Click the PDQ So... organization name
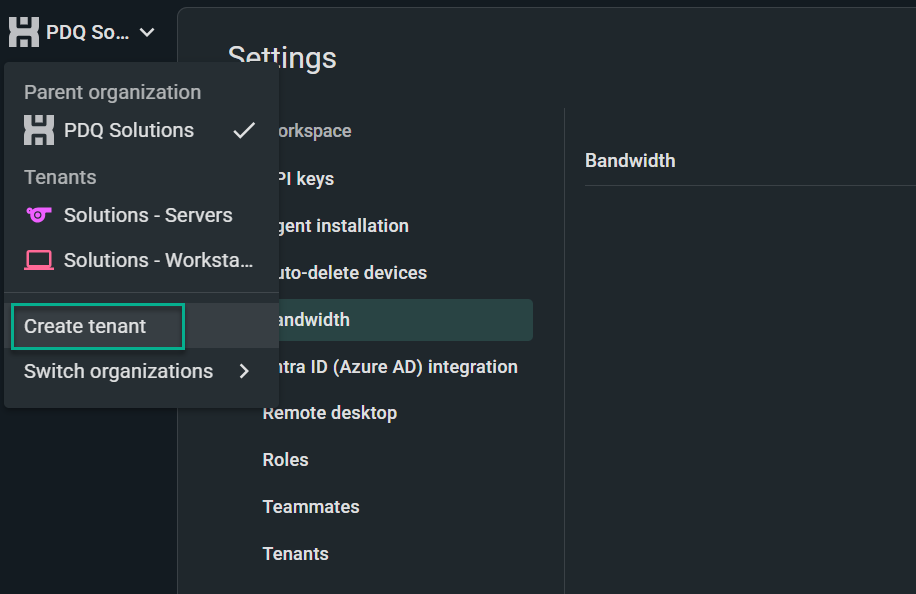This screenshot has height=594, width=916. 88,32
